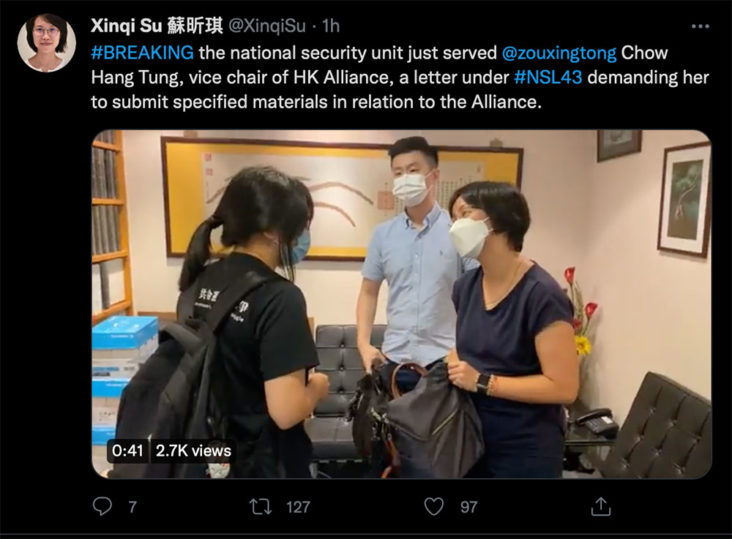This screenshot has width=732, height=539.
Task: Open the tweet body text
Action: click(x=400, y=77)
